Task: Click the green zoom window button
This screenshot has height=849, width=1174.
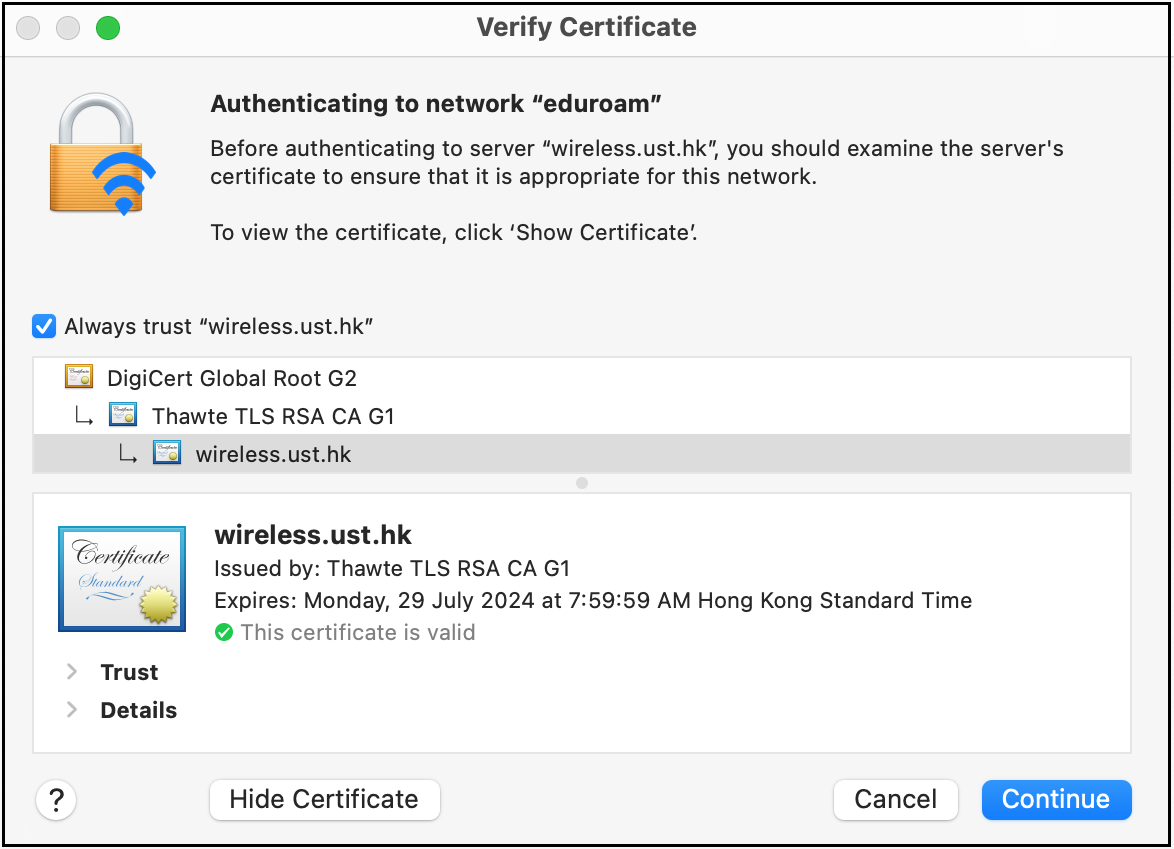Action: coord(107,28)
